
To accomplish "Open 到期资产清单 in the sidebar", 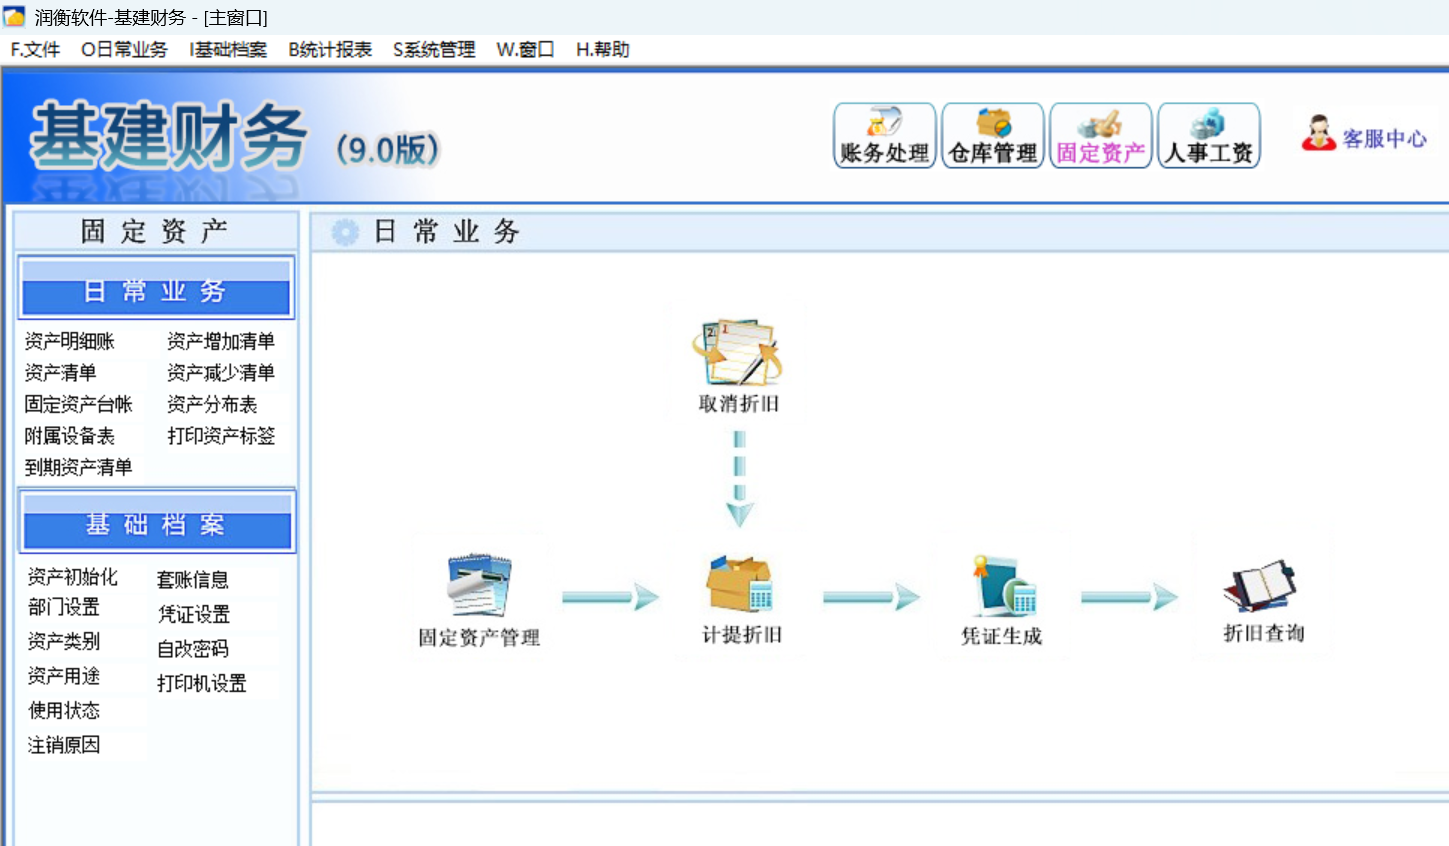I will coord(79,467).
